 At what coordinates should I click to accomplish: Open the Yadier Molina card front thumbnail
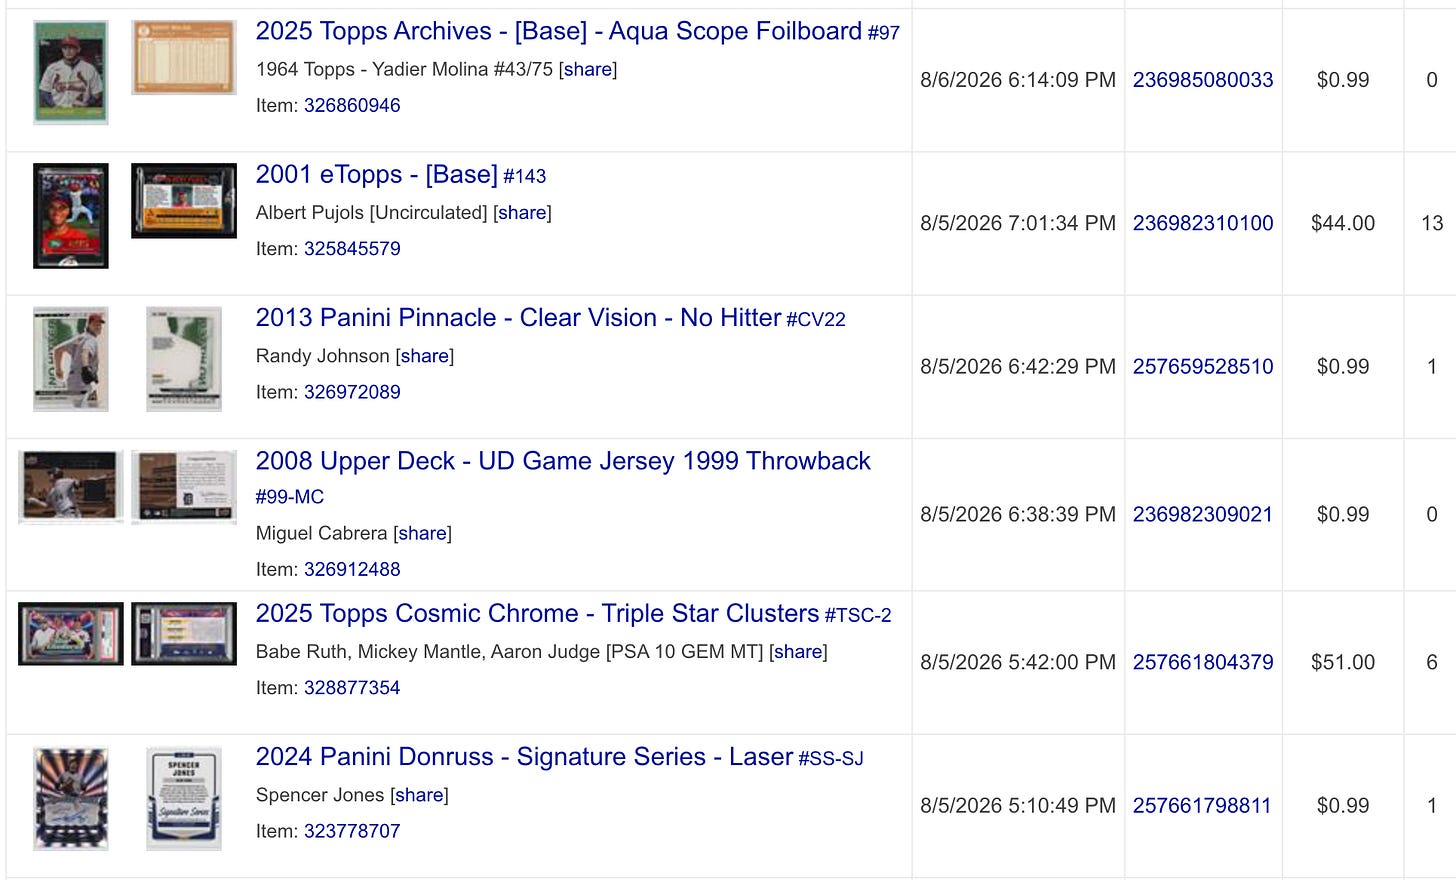(71, 72)
